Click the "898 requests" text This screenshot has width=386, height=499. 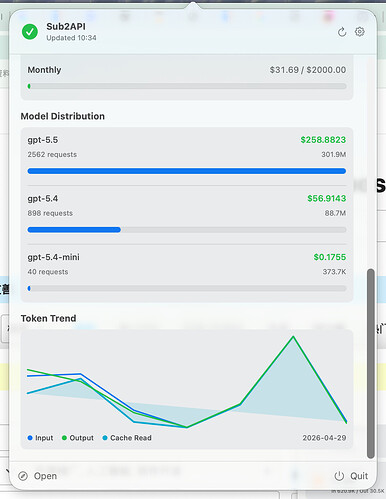[50, 213]
